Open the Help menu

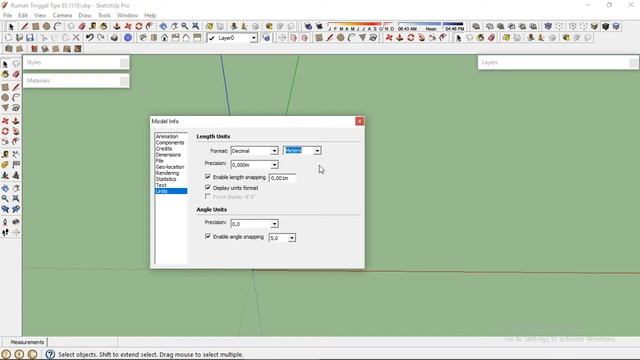tap(150, 15)
